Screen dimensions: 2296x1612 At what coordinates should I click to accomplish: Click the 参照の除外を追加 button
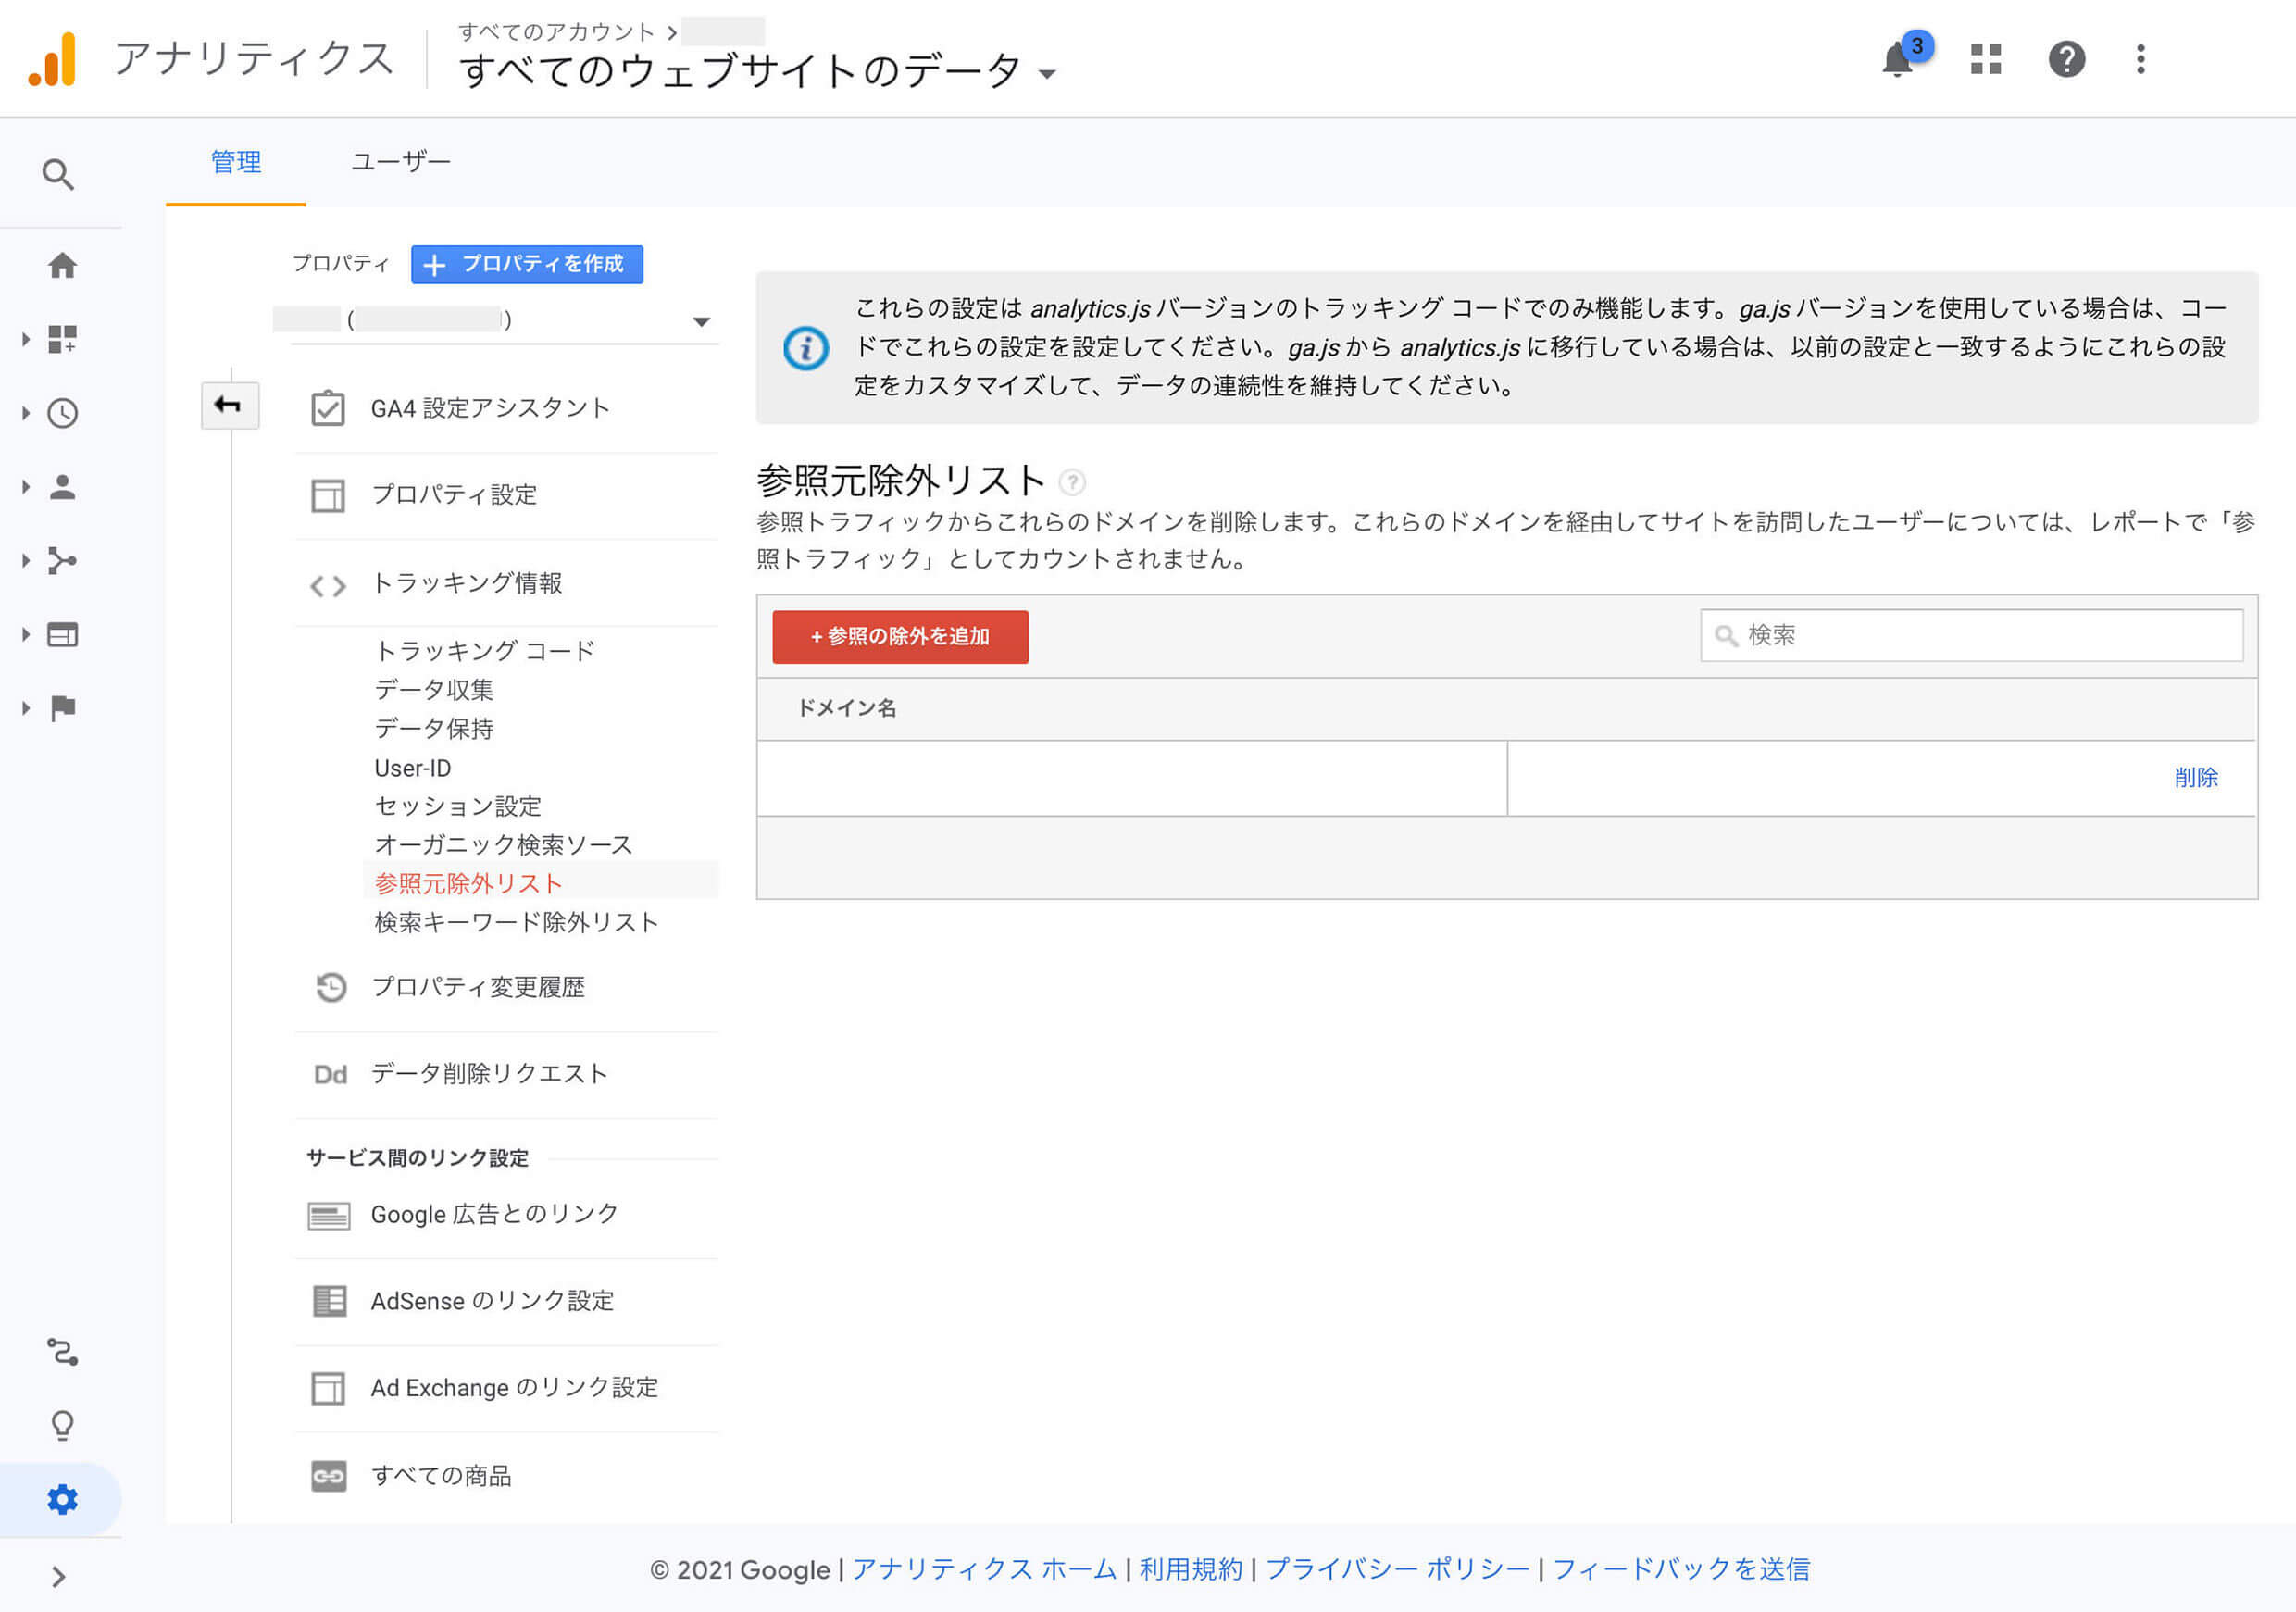click(x=900, y=637)
